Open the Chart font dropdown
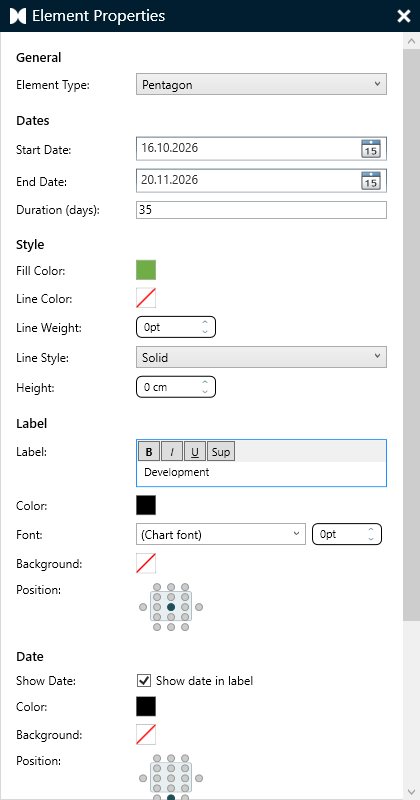This screenshot has width=420, height=800. tap(221, 534)
